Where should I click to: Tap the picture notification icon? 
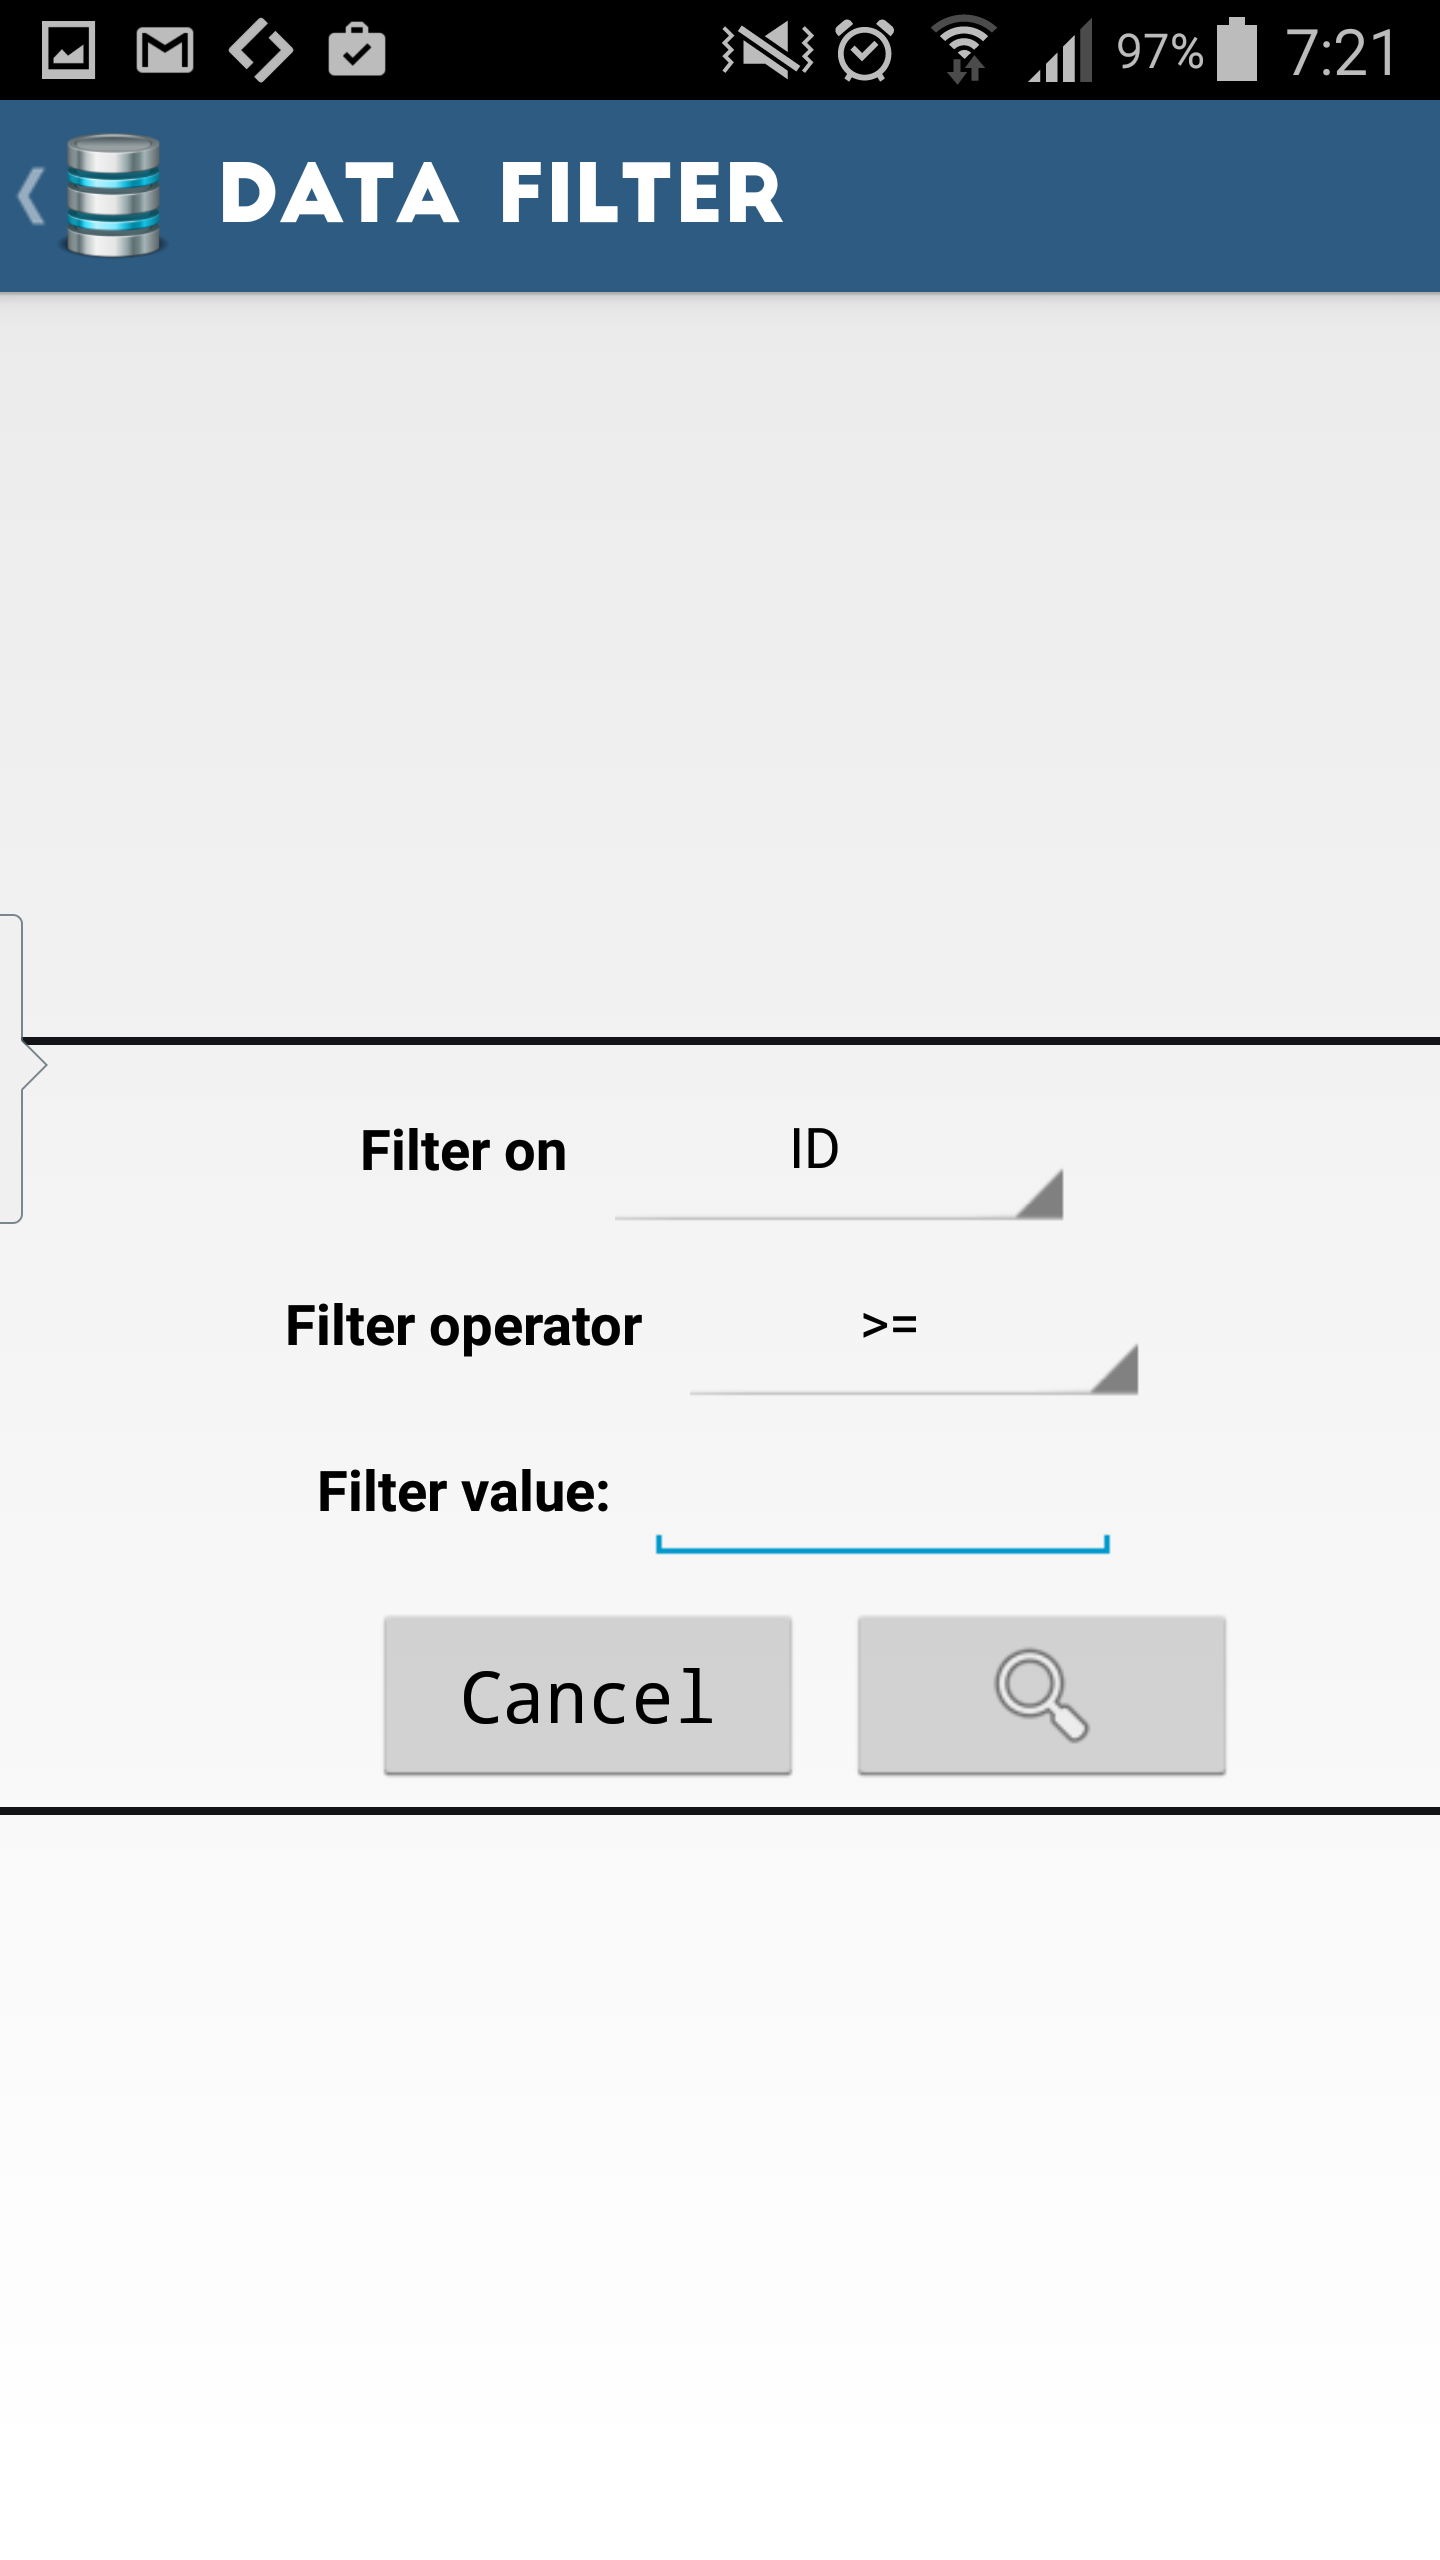[x=68, y=50]
